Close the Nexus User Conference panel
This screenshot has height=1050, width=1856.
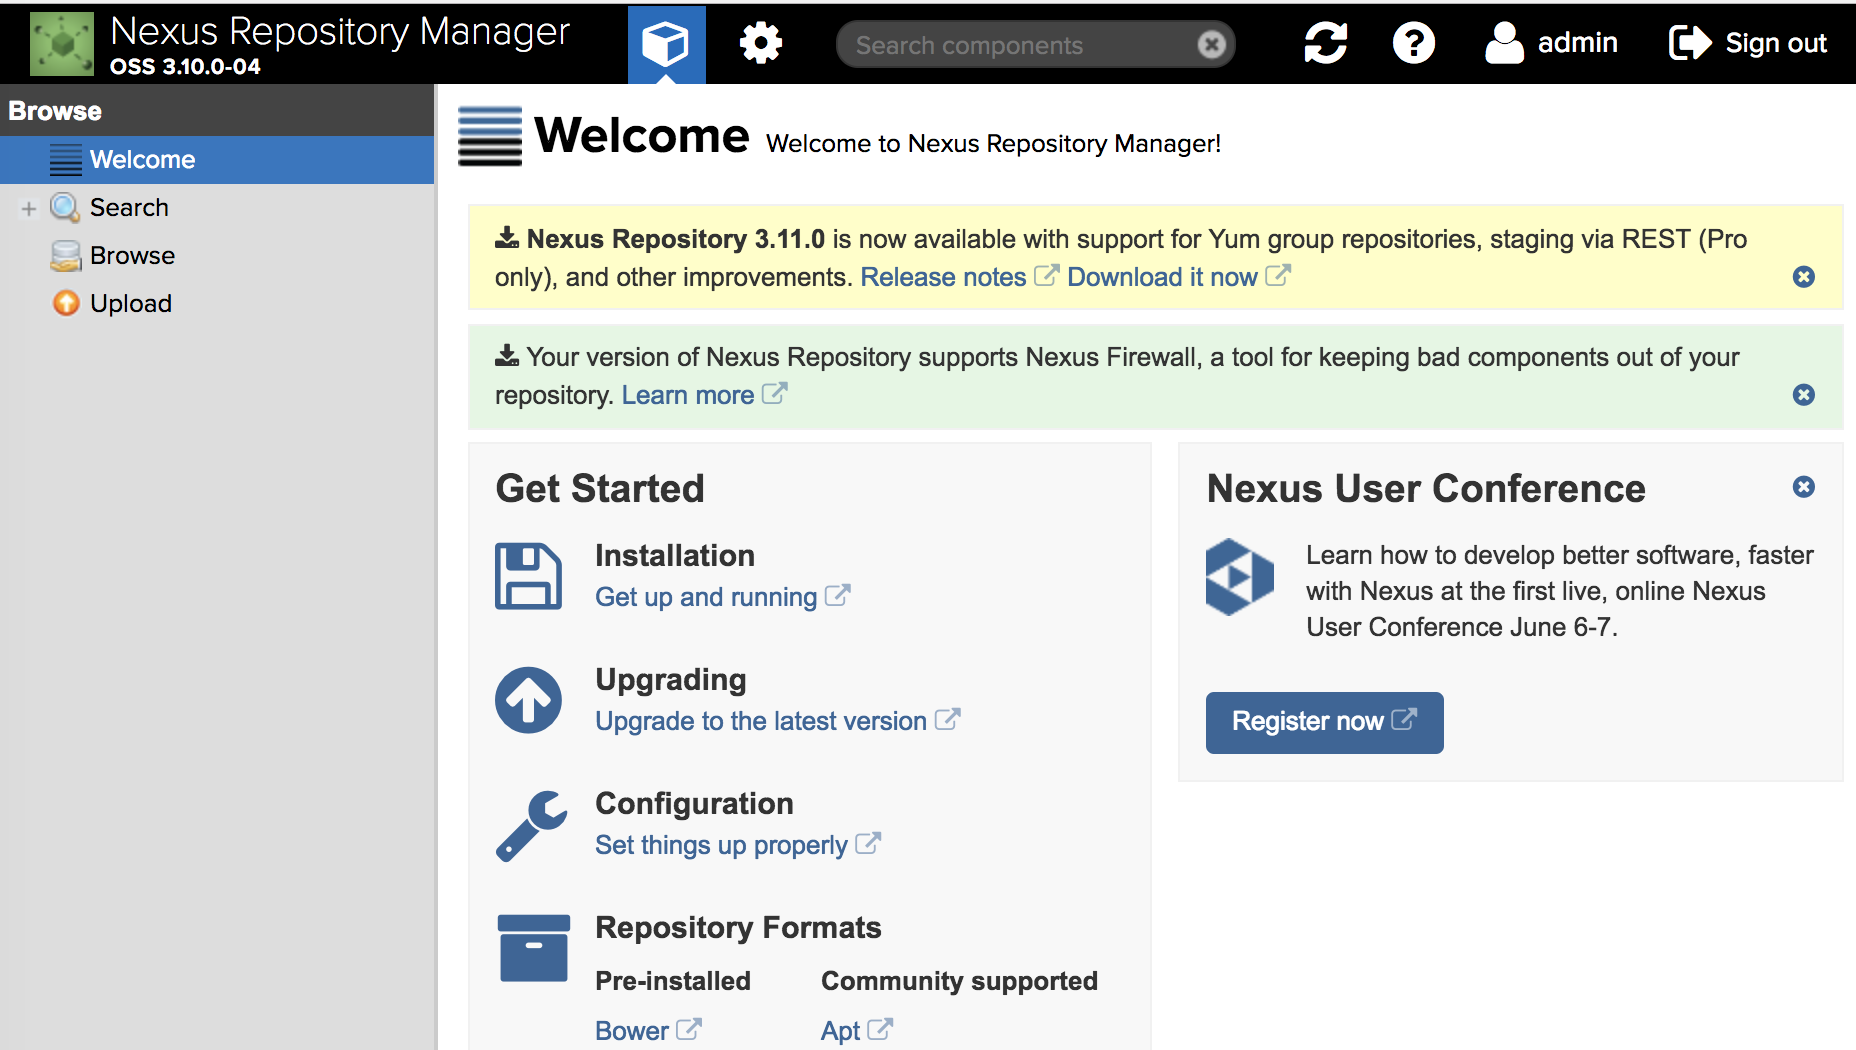[1804, 487]
